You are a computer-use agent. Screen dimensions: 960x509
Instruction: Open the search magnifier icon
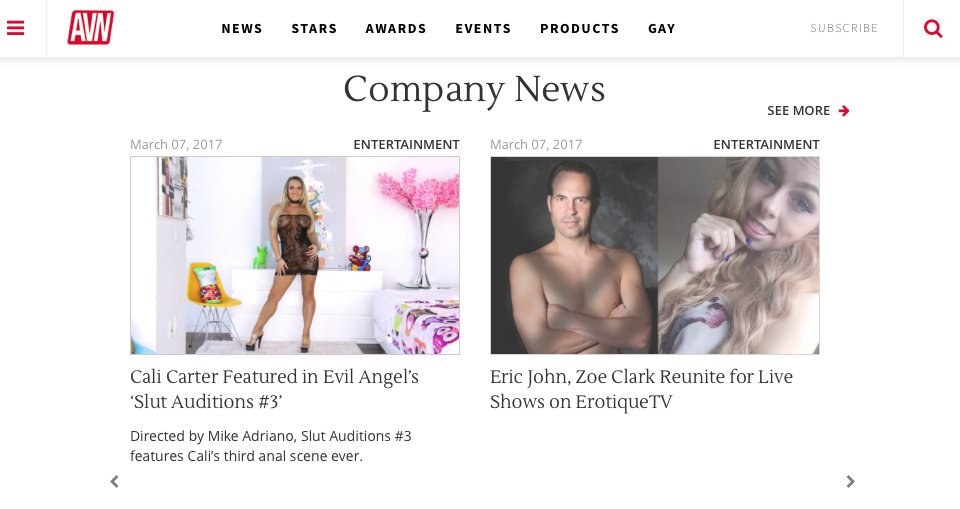[x=932, y=28]
